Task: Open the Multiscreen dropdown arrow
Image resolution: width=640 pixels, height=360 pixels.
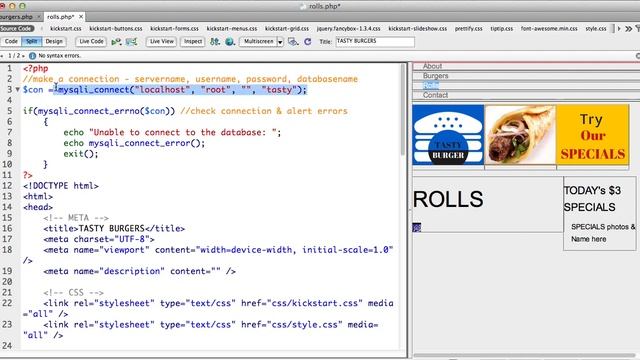Action: coord(280,42)
